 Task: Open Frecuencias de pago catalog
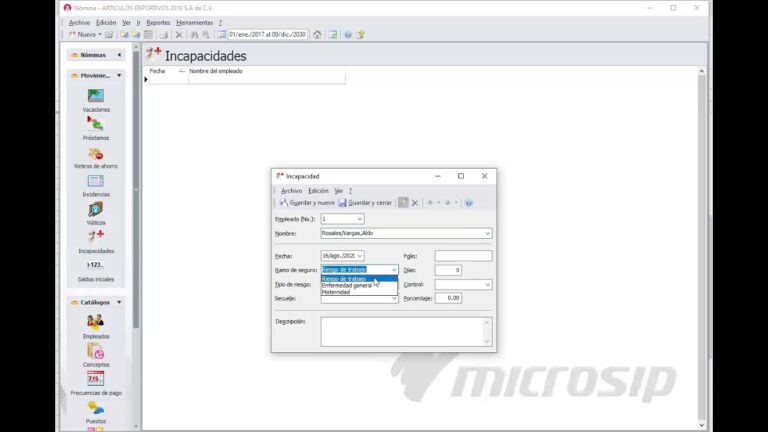[96, 384]
